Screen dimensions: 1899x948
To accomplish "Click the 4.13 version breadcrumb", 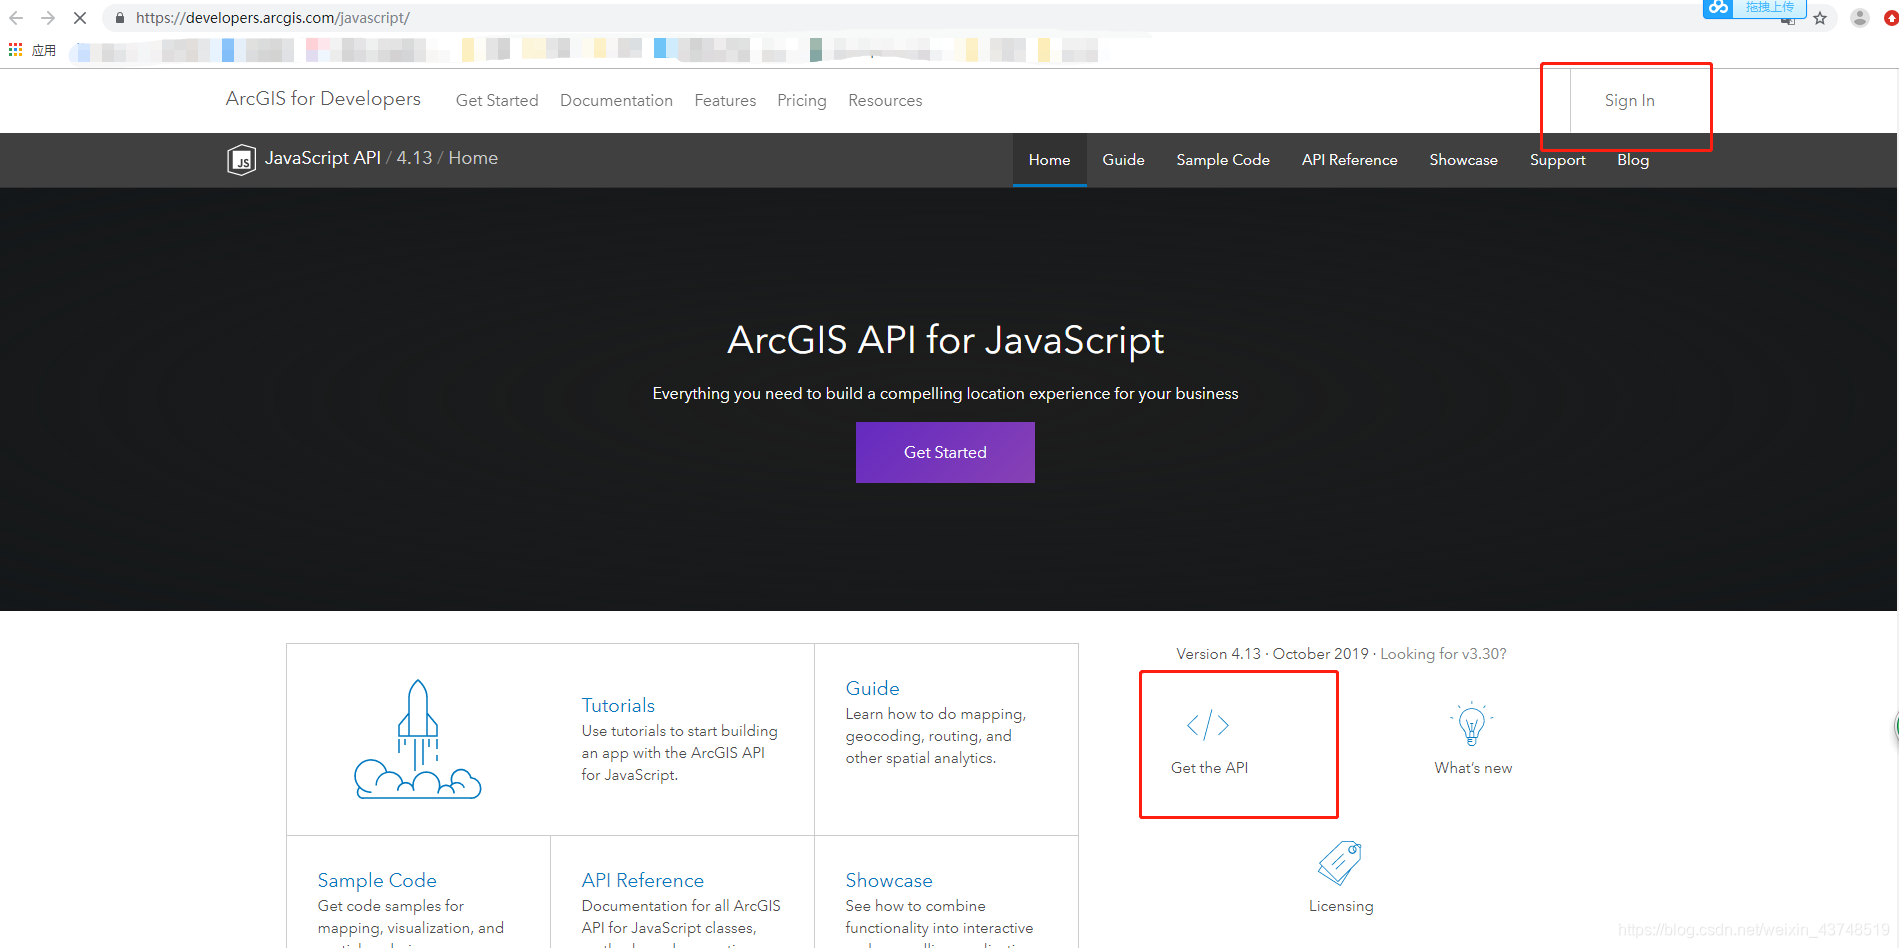I will [x=414, y=158].
